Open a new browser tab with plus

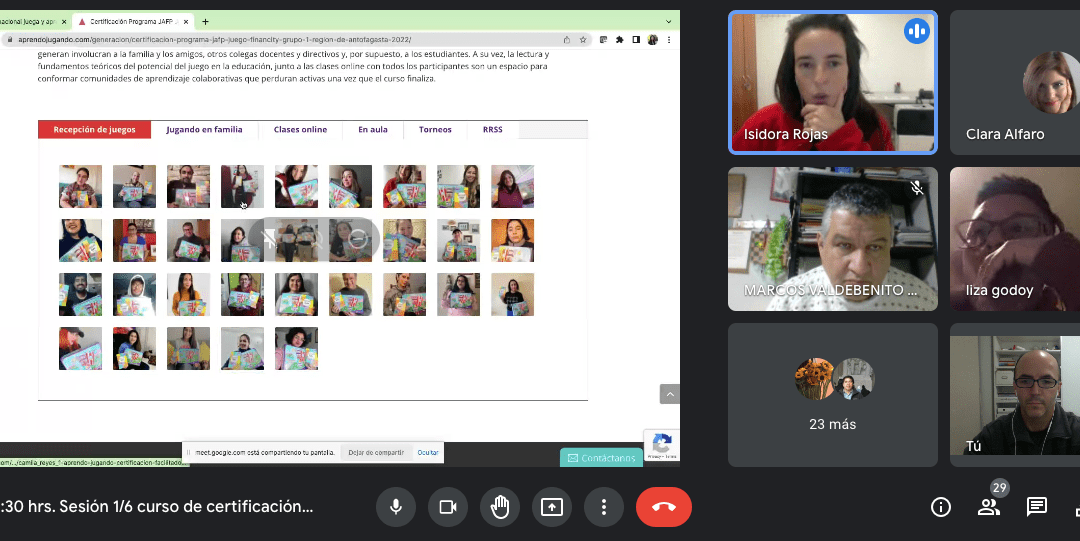205,21
